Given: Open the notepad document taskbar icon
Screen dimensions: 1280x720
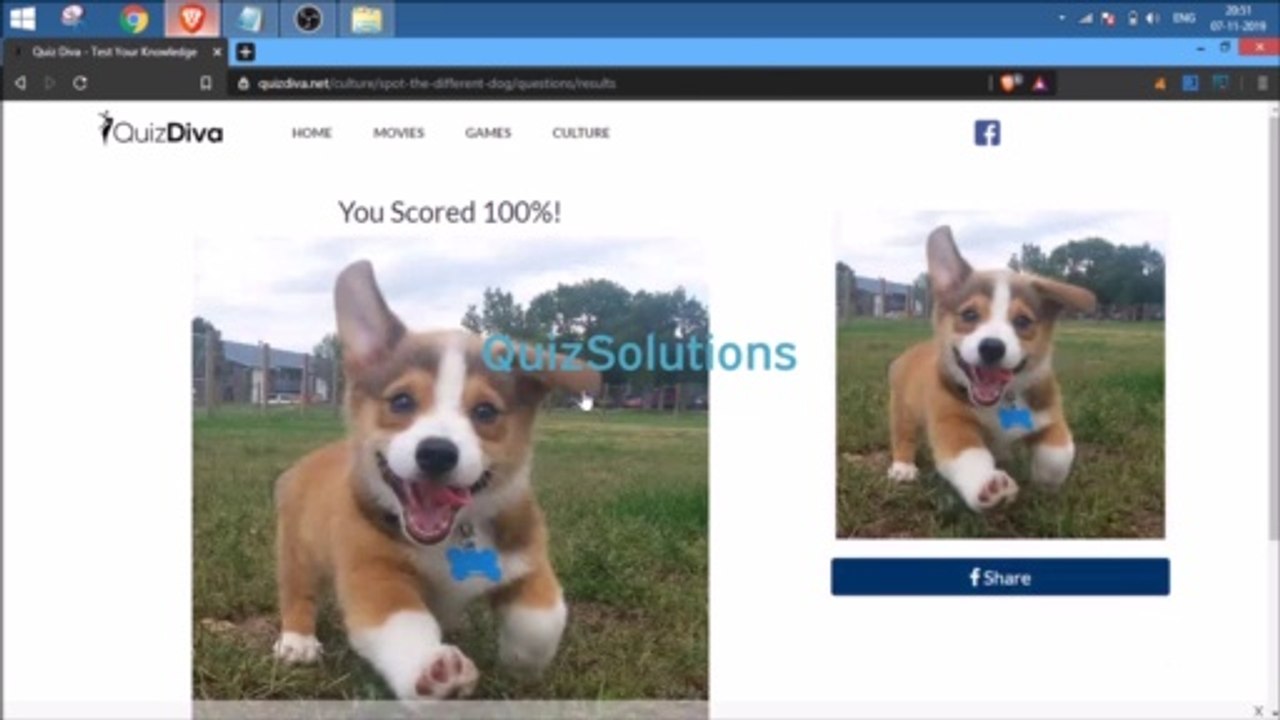Looking at the screenshot, I should click(x=250, y=18).
